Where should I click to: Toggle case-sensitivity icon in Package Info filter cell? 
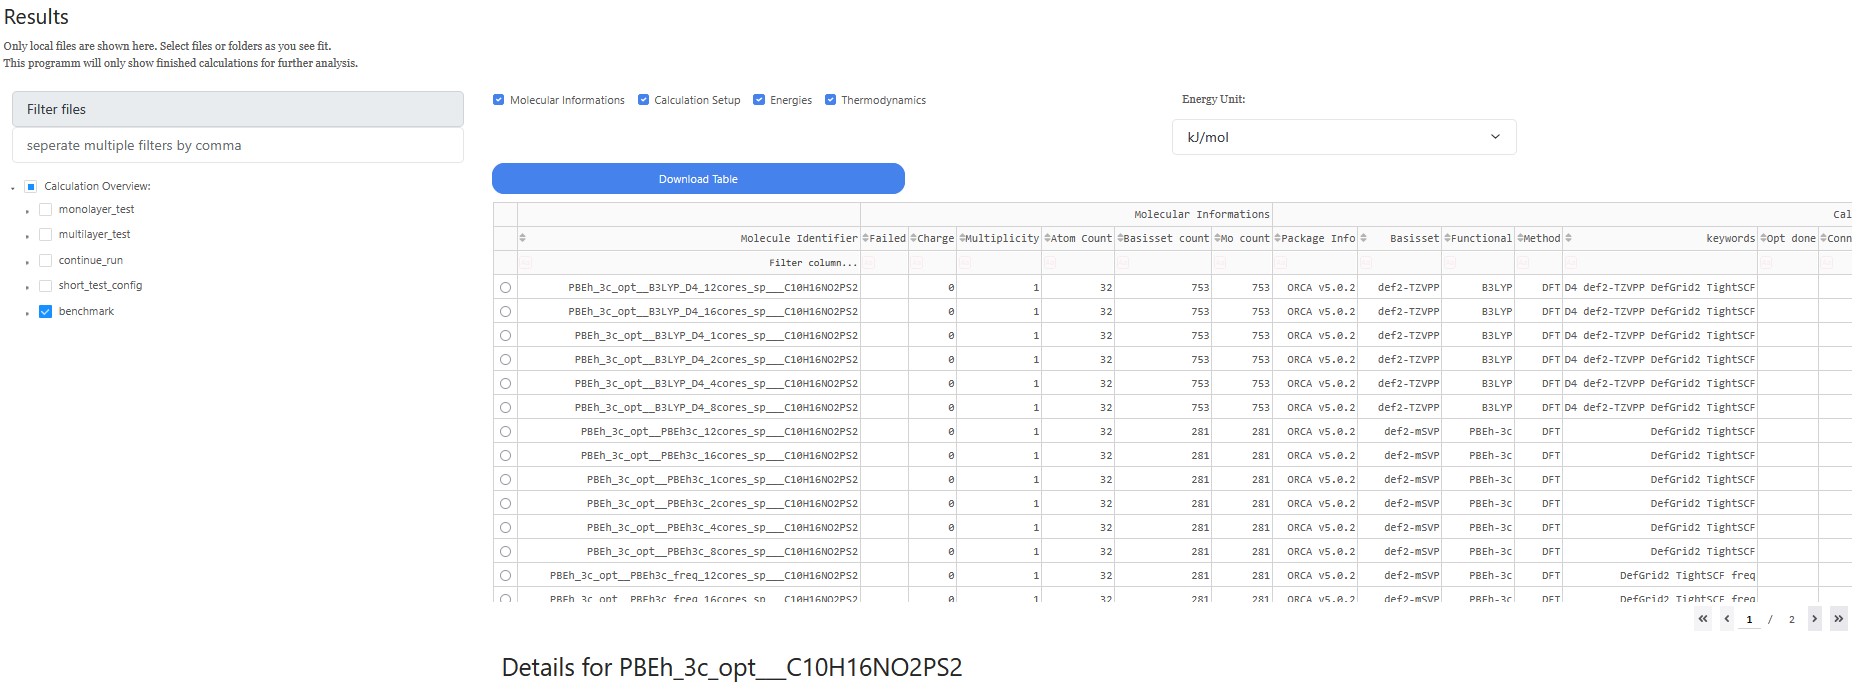[x=1281, y=262]
